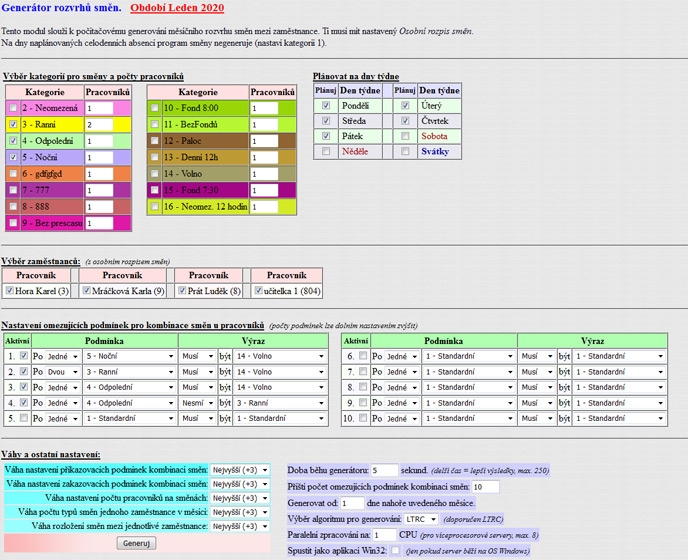Enable category 2 - Neomezená checkbox

14,108
